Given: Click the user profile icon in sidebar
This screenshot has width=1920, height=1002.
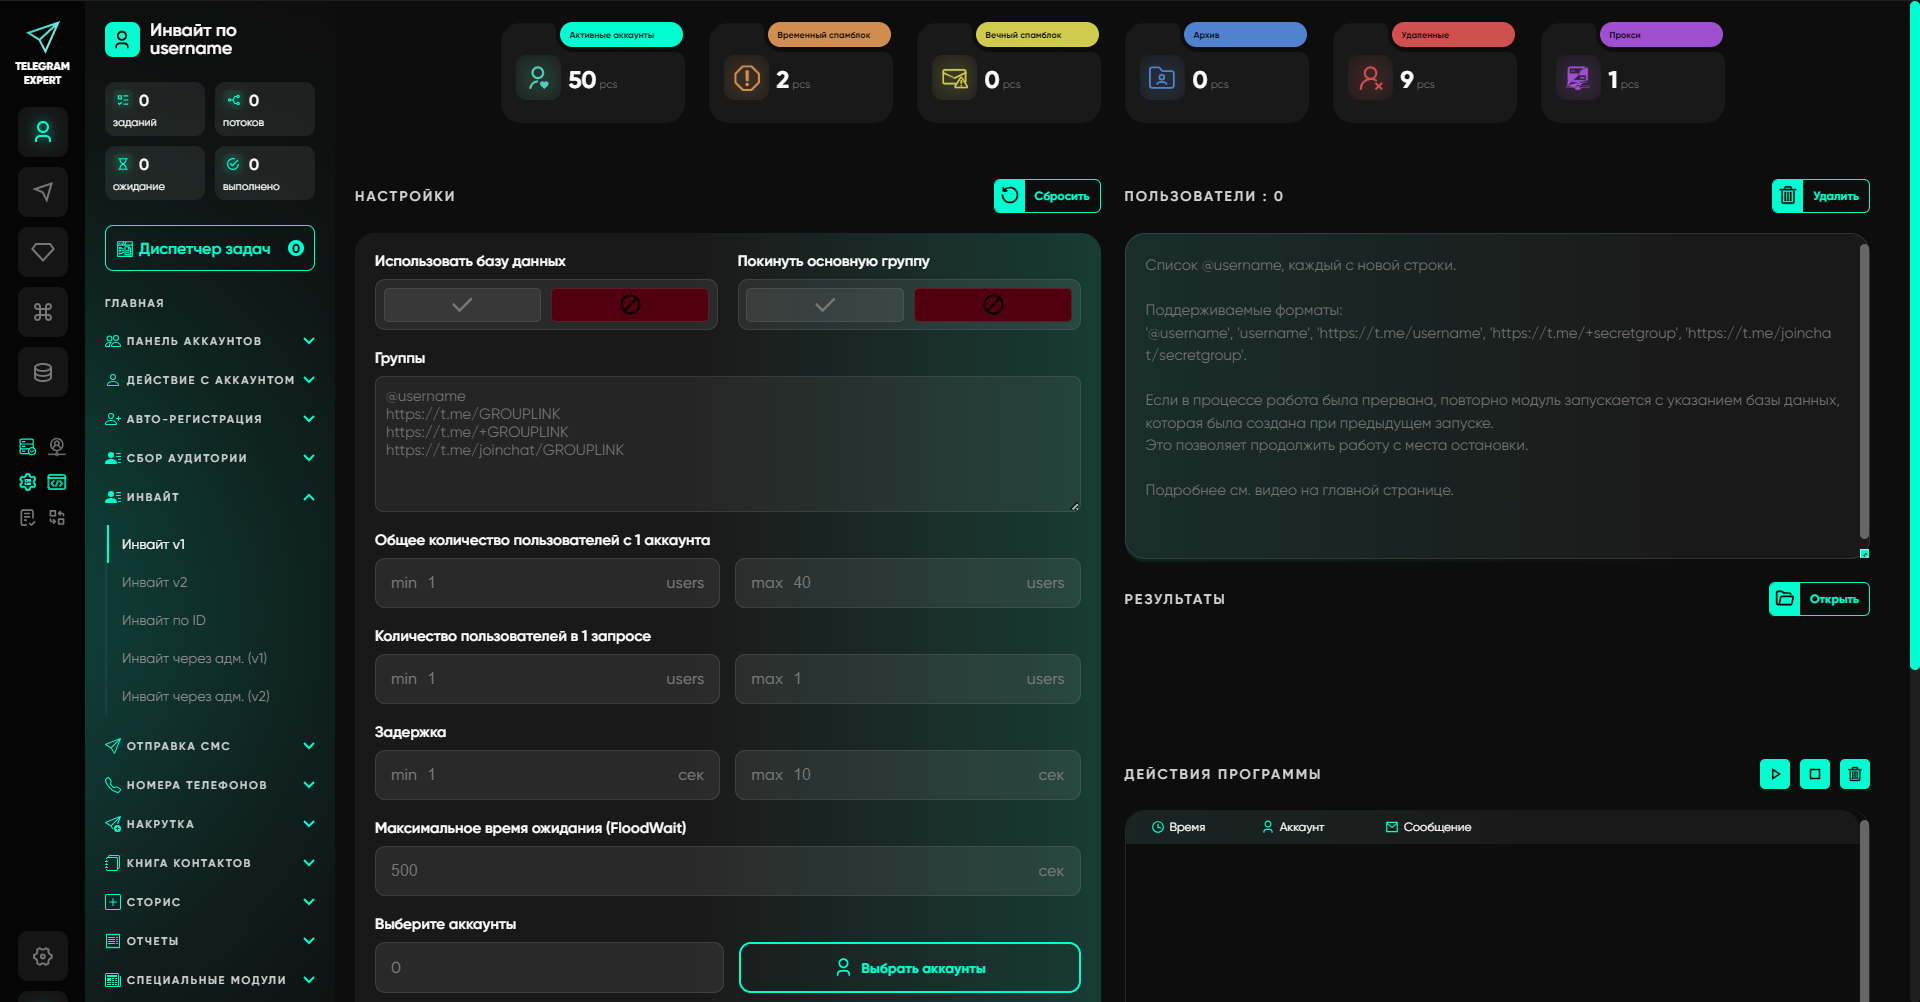Looking at the screenshot, I should click(43, 132).
